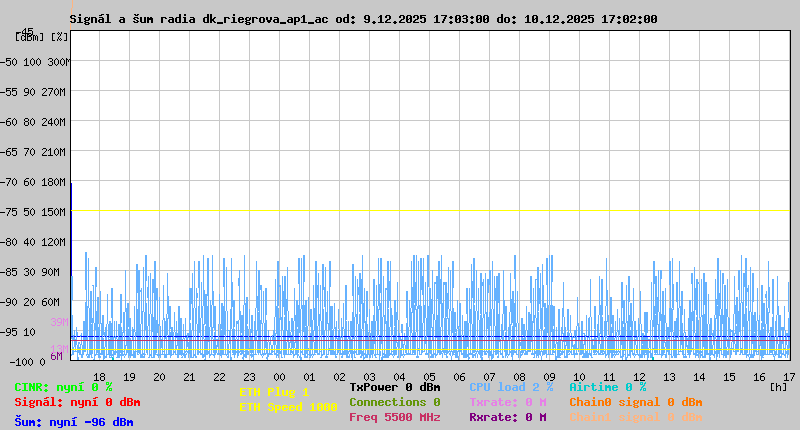The width and height of the screenshot is (800, 430).
Task: Click the purple Rxrate legend entry
Action: click(507, 417)
